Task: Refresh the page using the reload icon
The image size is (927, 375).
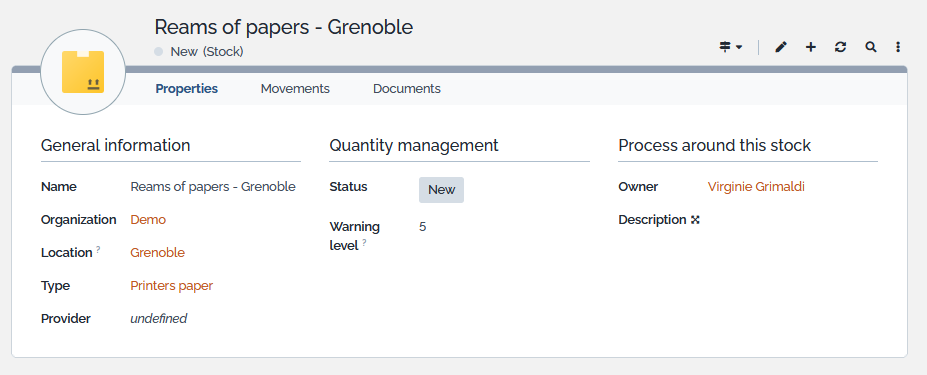Action: (x=840, y=47)
